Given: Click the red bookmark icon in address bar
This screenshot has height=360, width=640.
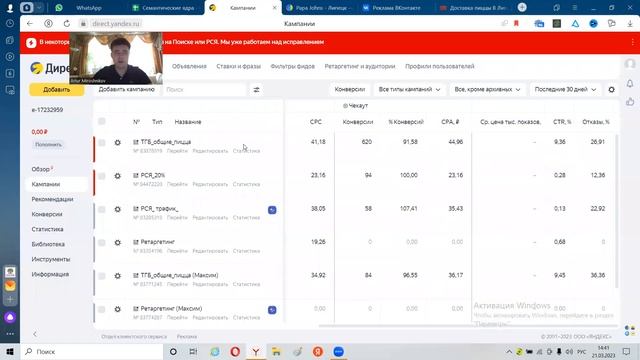Looking at the screenshot, I should click(516, 24).
